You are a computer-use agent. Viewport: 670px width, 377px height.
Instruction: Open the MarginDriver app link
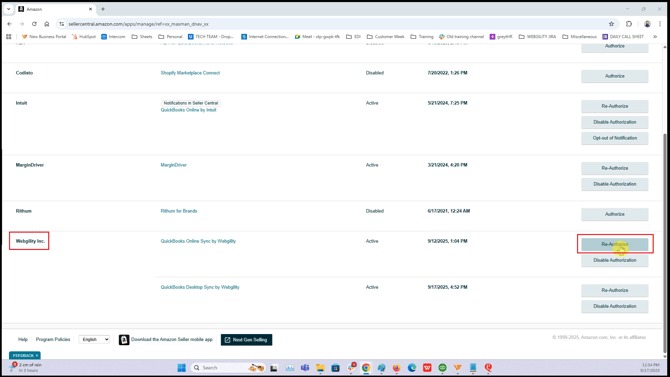(173, 165)
